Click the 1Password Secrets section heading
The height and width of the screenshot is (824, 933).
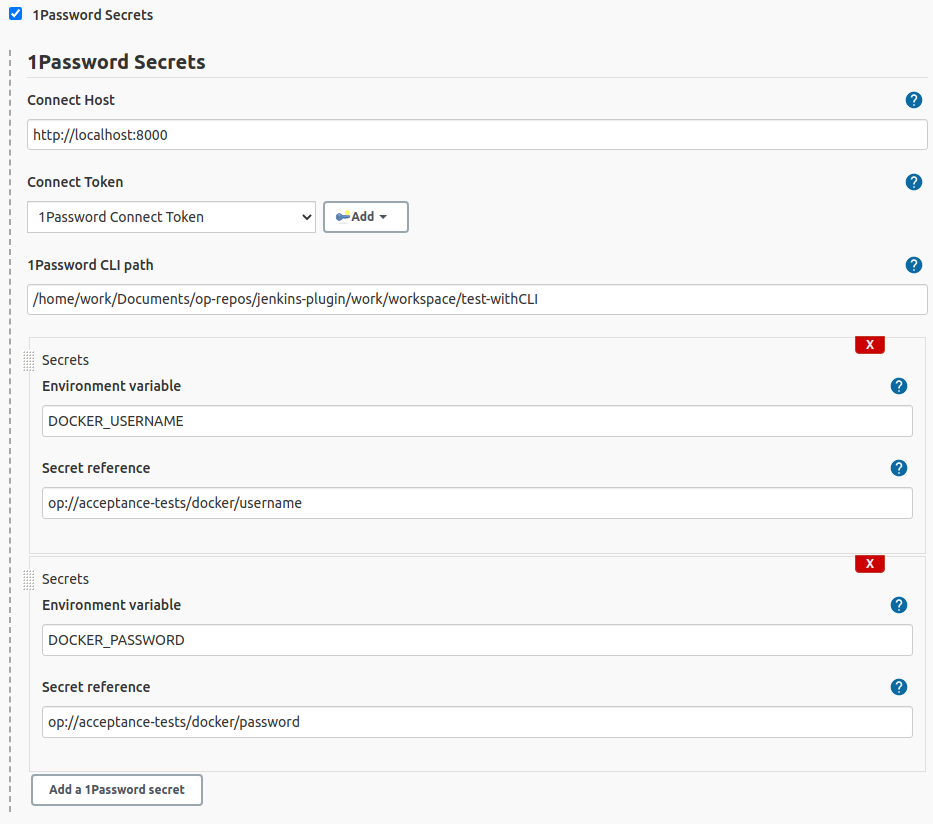pos(116,61)
